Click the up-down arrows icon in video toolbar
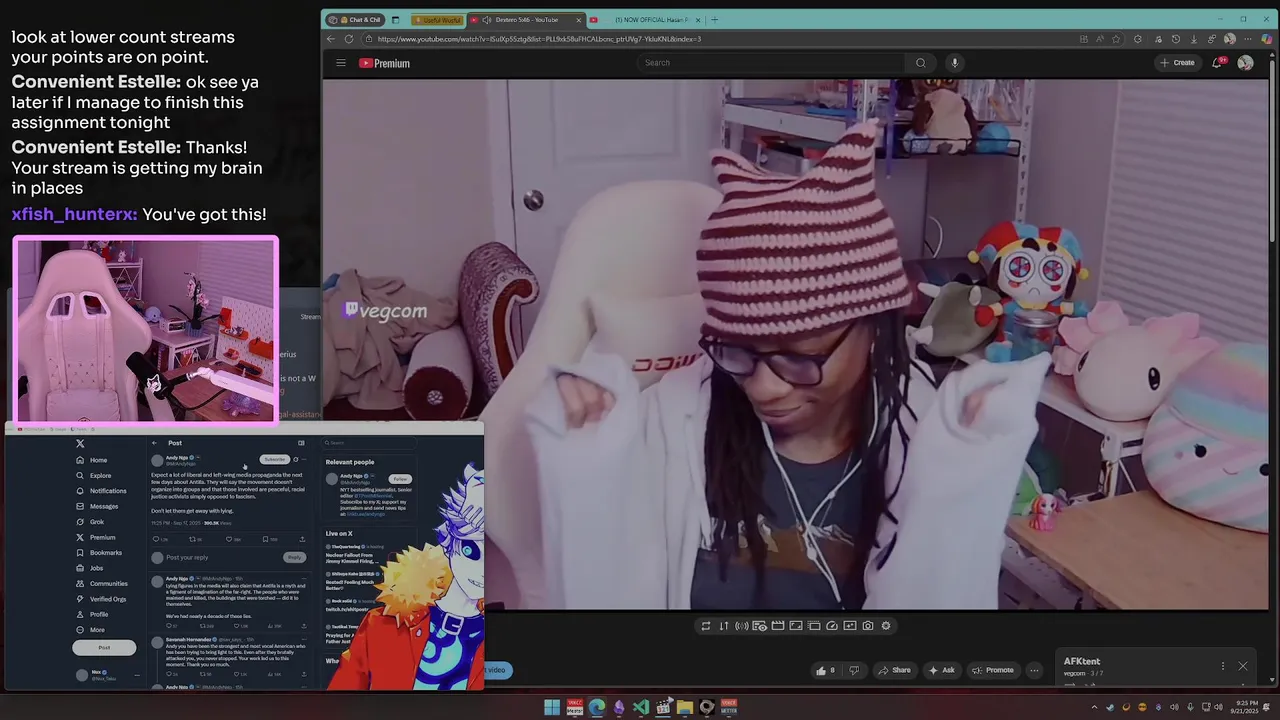Viewport: 1280px width, 720px height. click(x=724, y=626)
